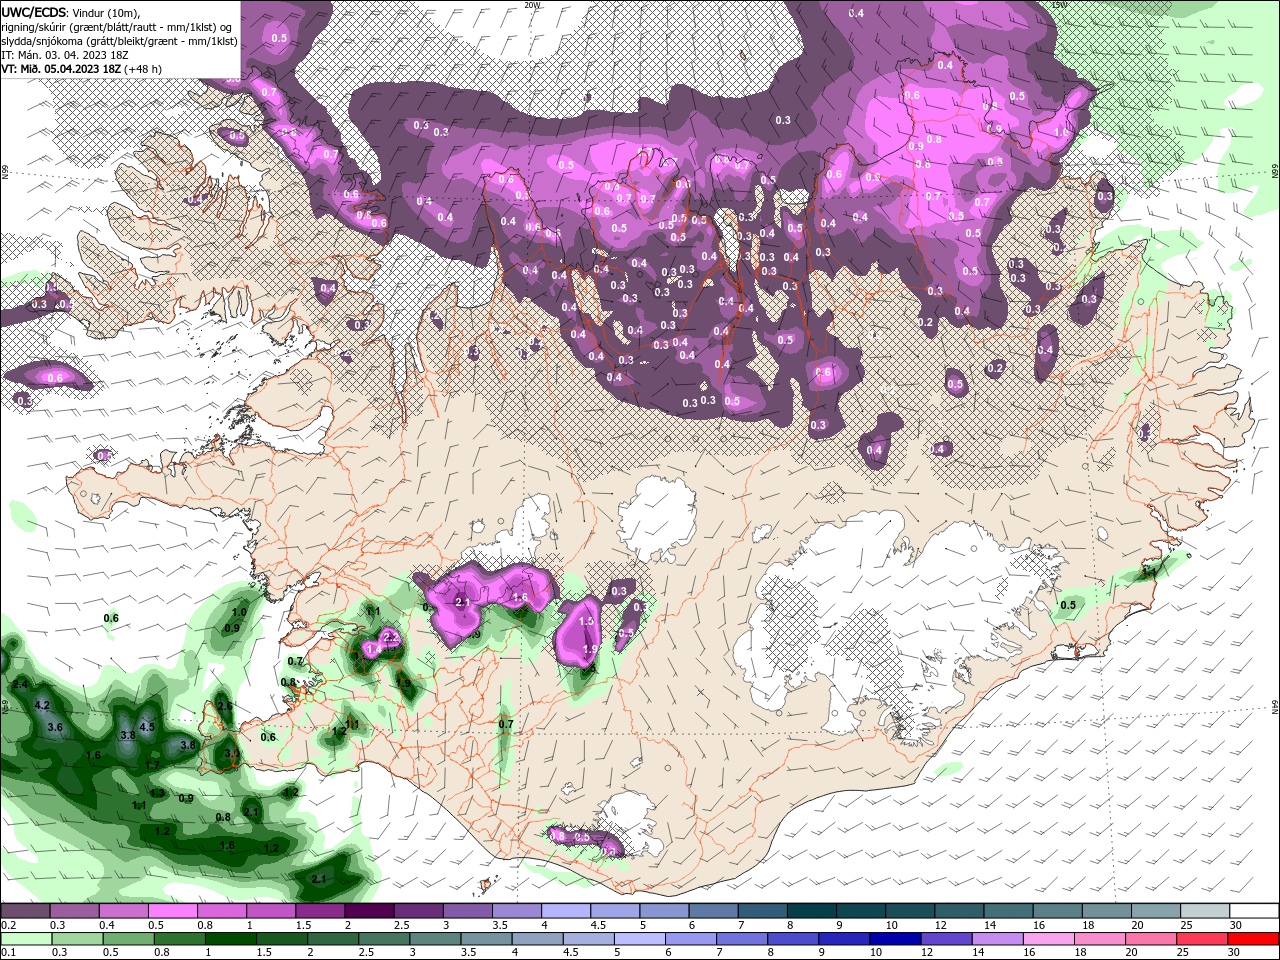Select the 4 pale periwinkle swatch in upper bar
Image resolution: width=1280 pixels, height=960 pixels.
pyautogui.click(x=566, y=911)
